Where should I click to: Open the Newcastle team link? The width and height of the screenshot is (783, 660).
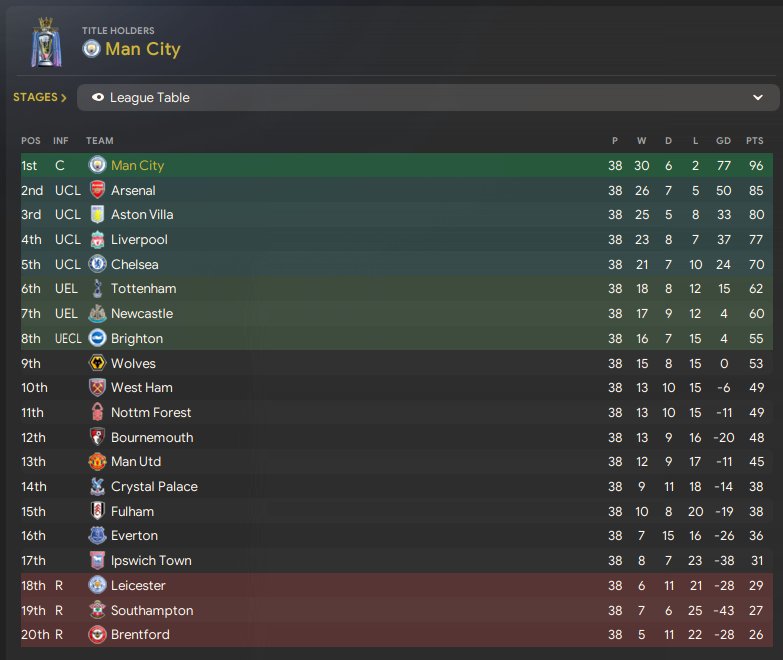[x=141, y=314]
